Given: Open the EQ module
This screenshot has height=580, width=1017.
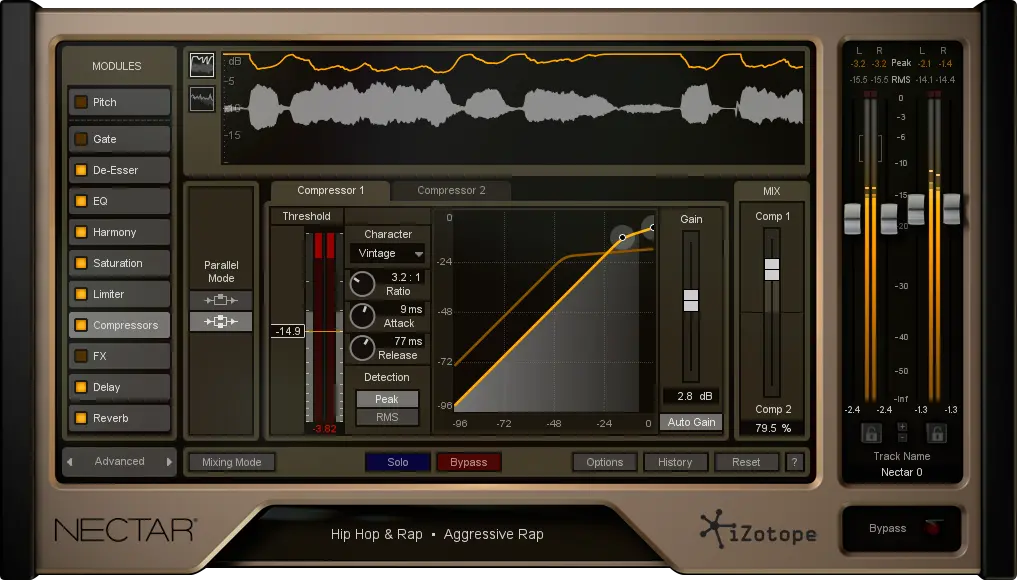Looking at the screenshot, I should (119, 201).
